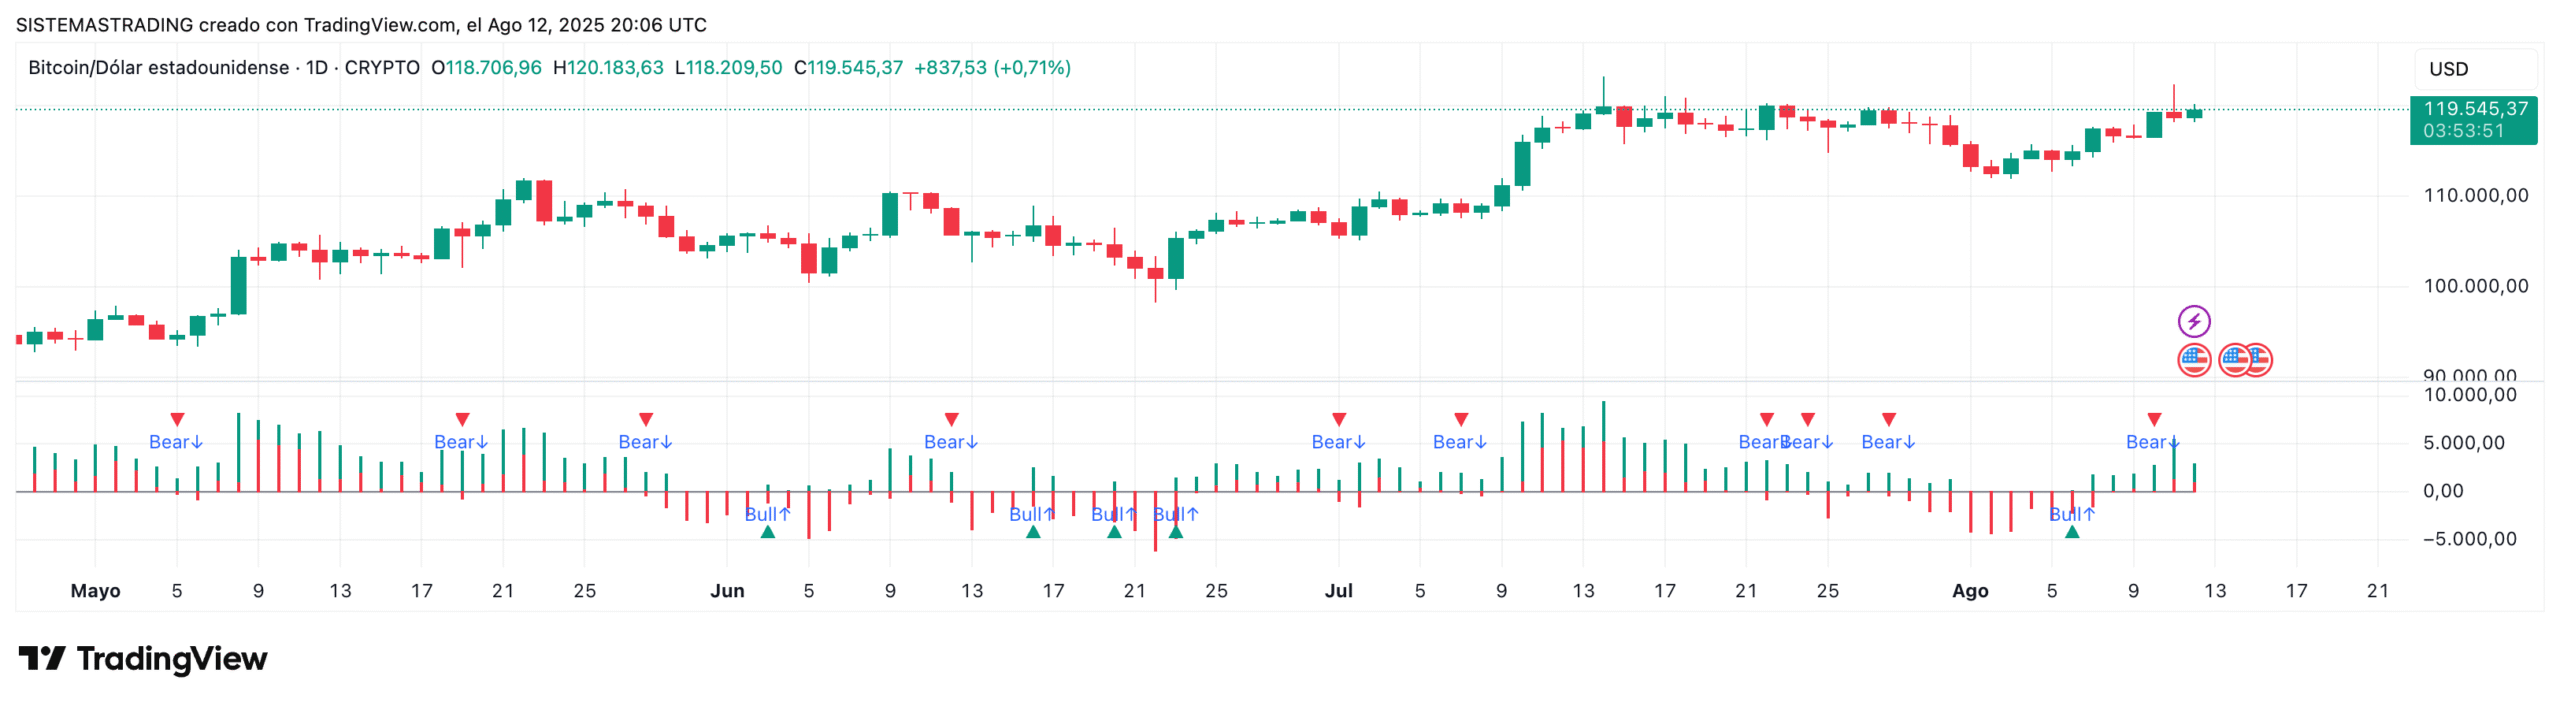The image size is (2560, 706).
Task: Click the green Bull triangle marker in August
Action: 2071,532
